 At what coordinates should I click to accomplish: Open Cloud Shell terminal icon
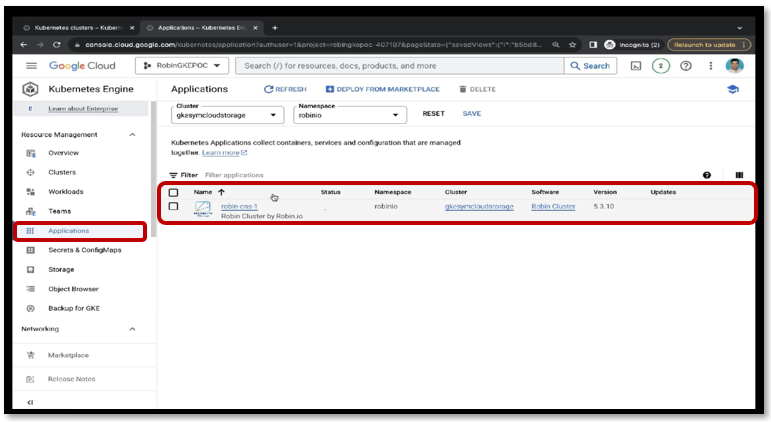636,66
